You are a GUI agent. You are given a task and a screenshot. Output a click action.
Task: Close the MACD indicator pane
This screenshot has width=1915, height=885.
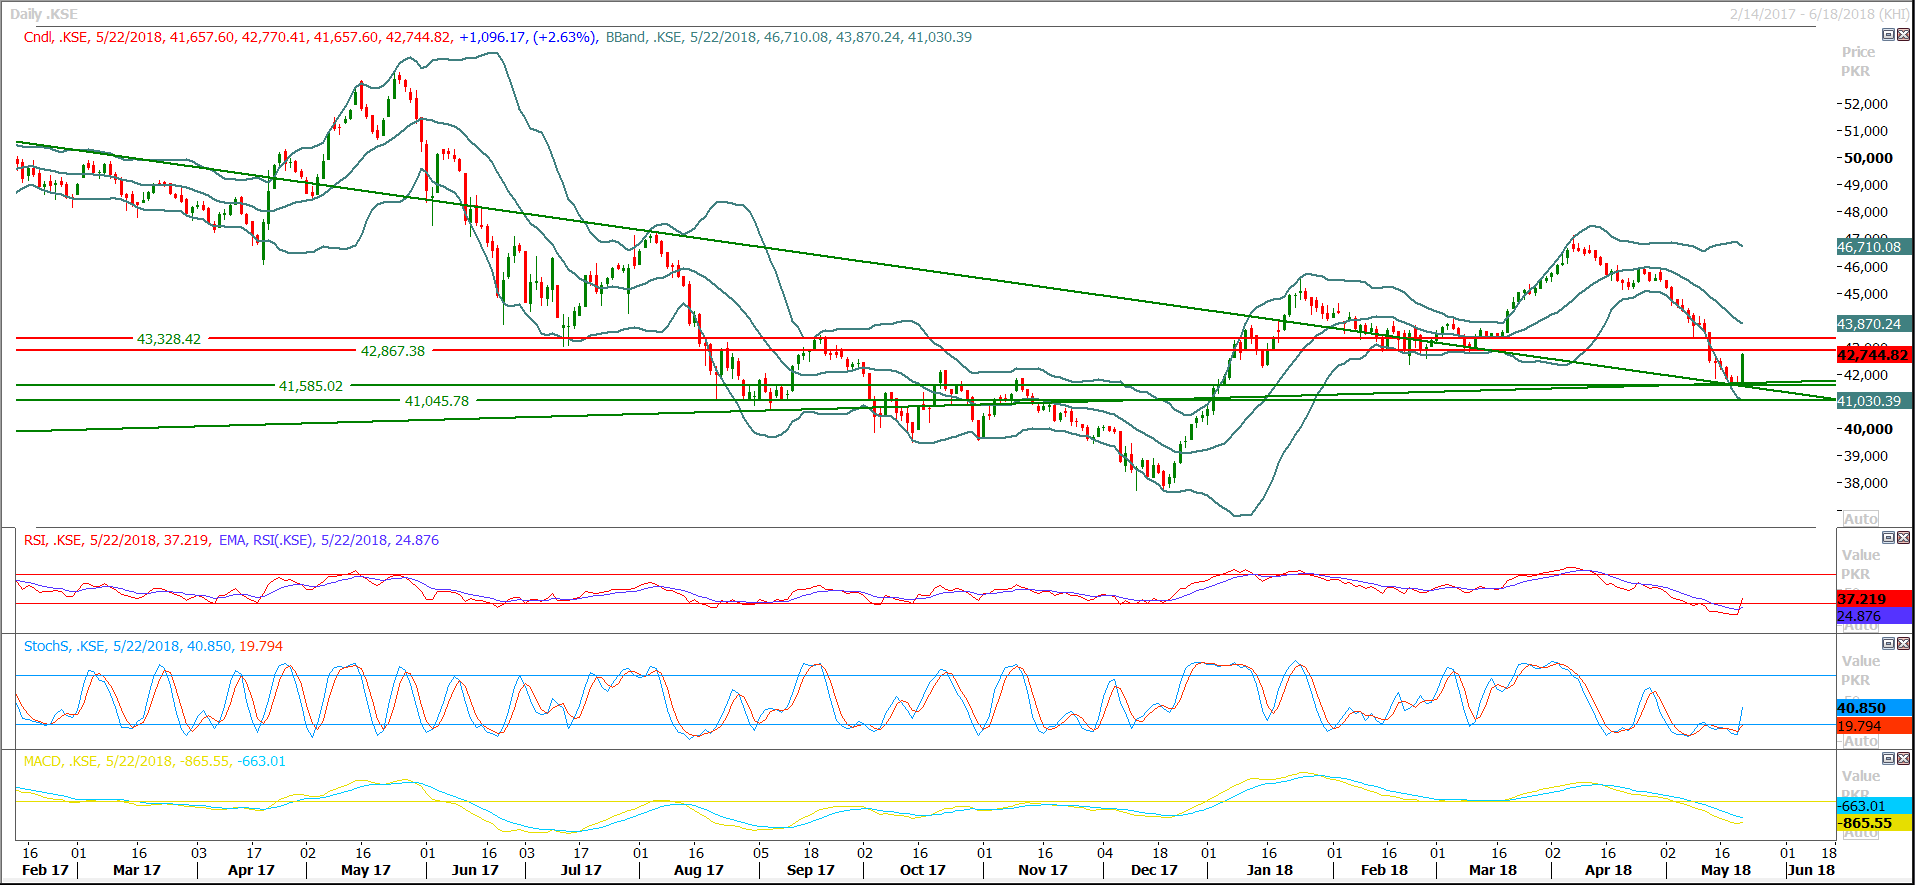click(x=1903, y=759)
